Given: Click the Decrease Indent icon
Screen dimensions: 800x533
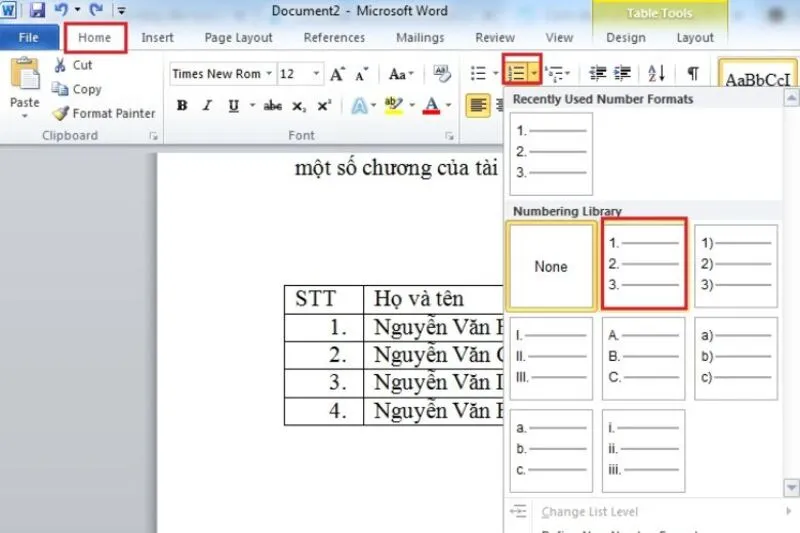Looking at the screenshot, I should coord(598,74).
